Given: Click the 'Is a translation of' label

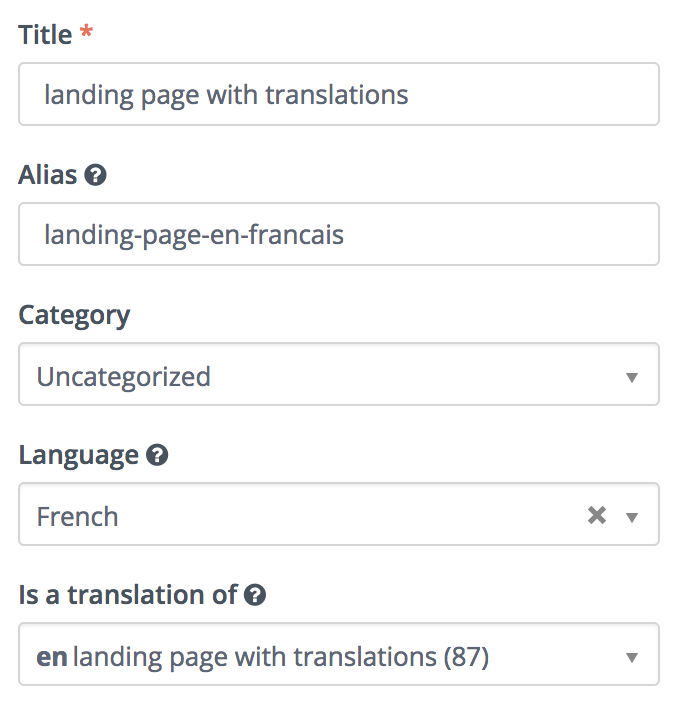Looking at the screenshot, I should (128, 595).
